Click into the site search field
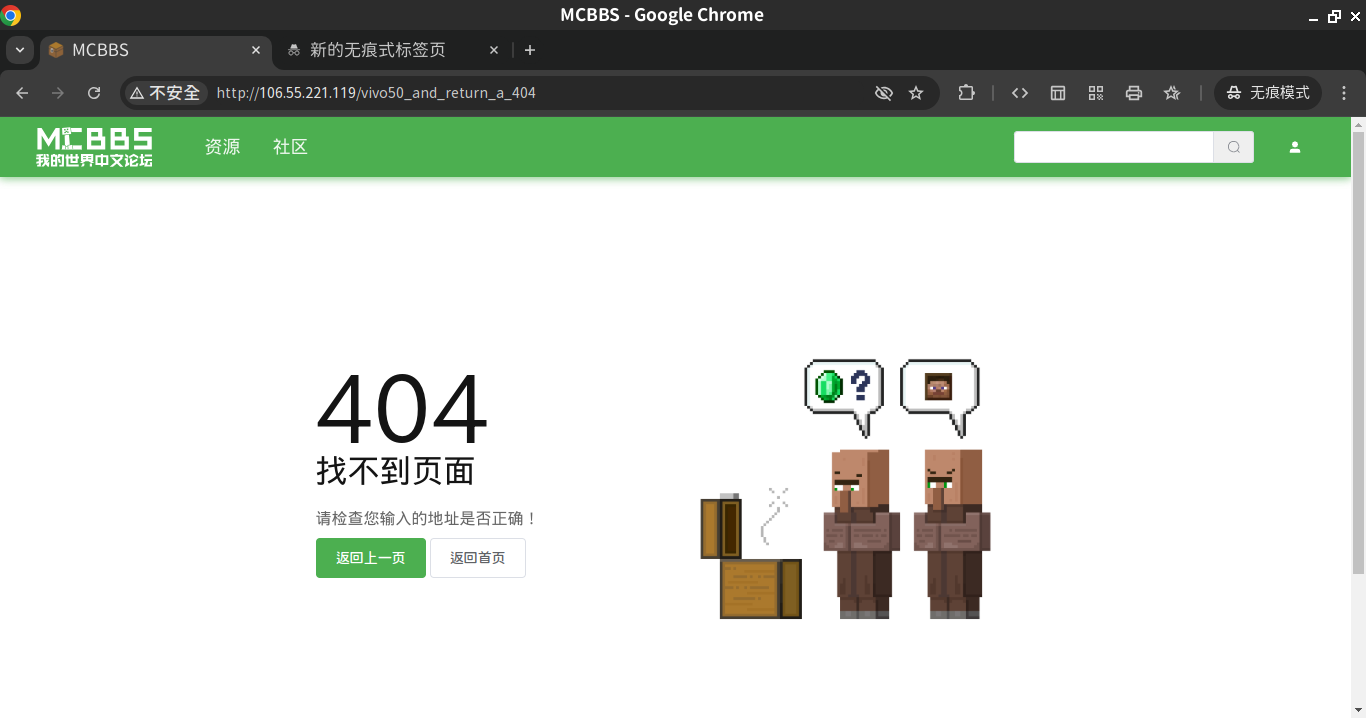 [1113, 147]
